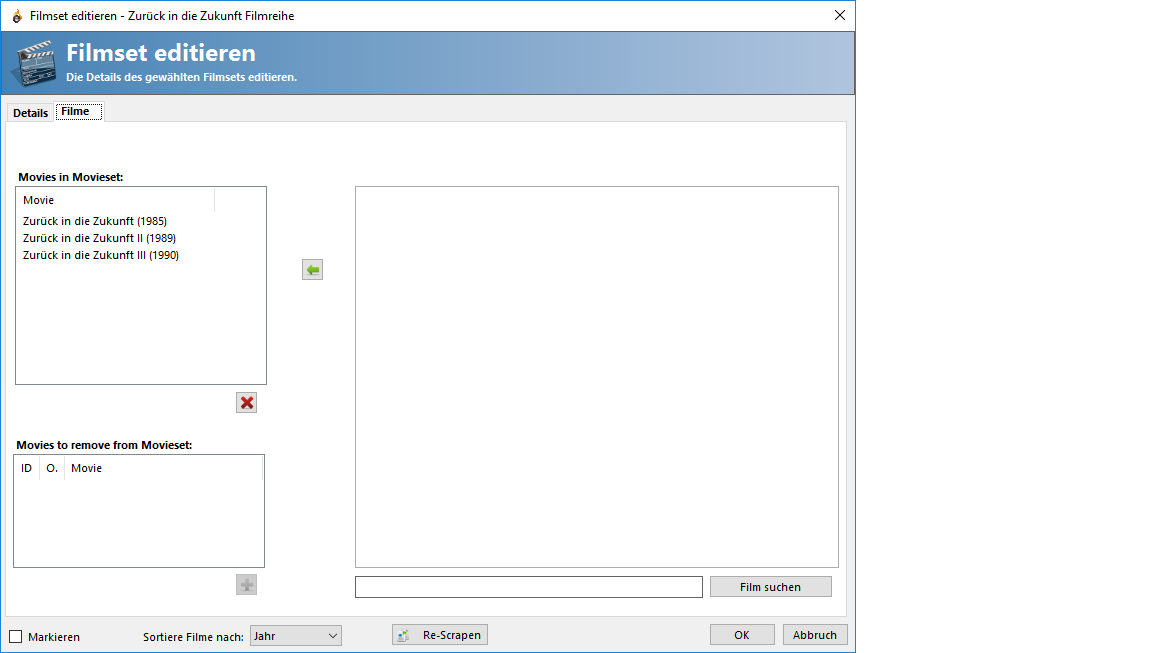
Task: Cancel with the Abbruch button
Action: point(815,635)
